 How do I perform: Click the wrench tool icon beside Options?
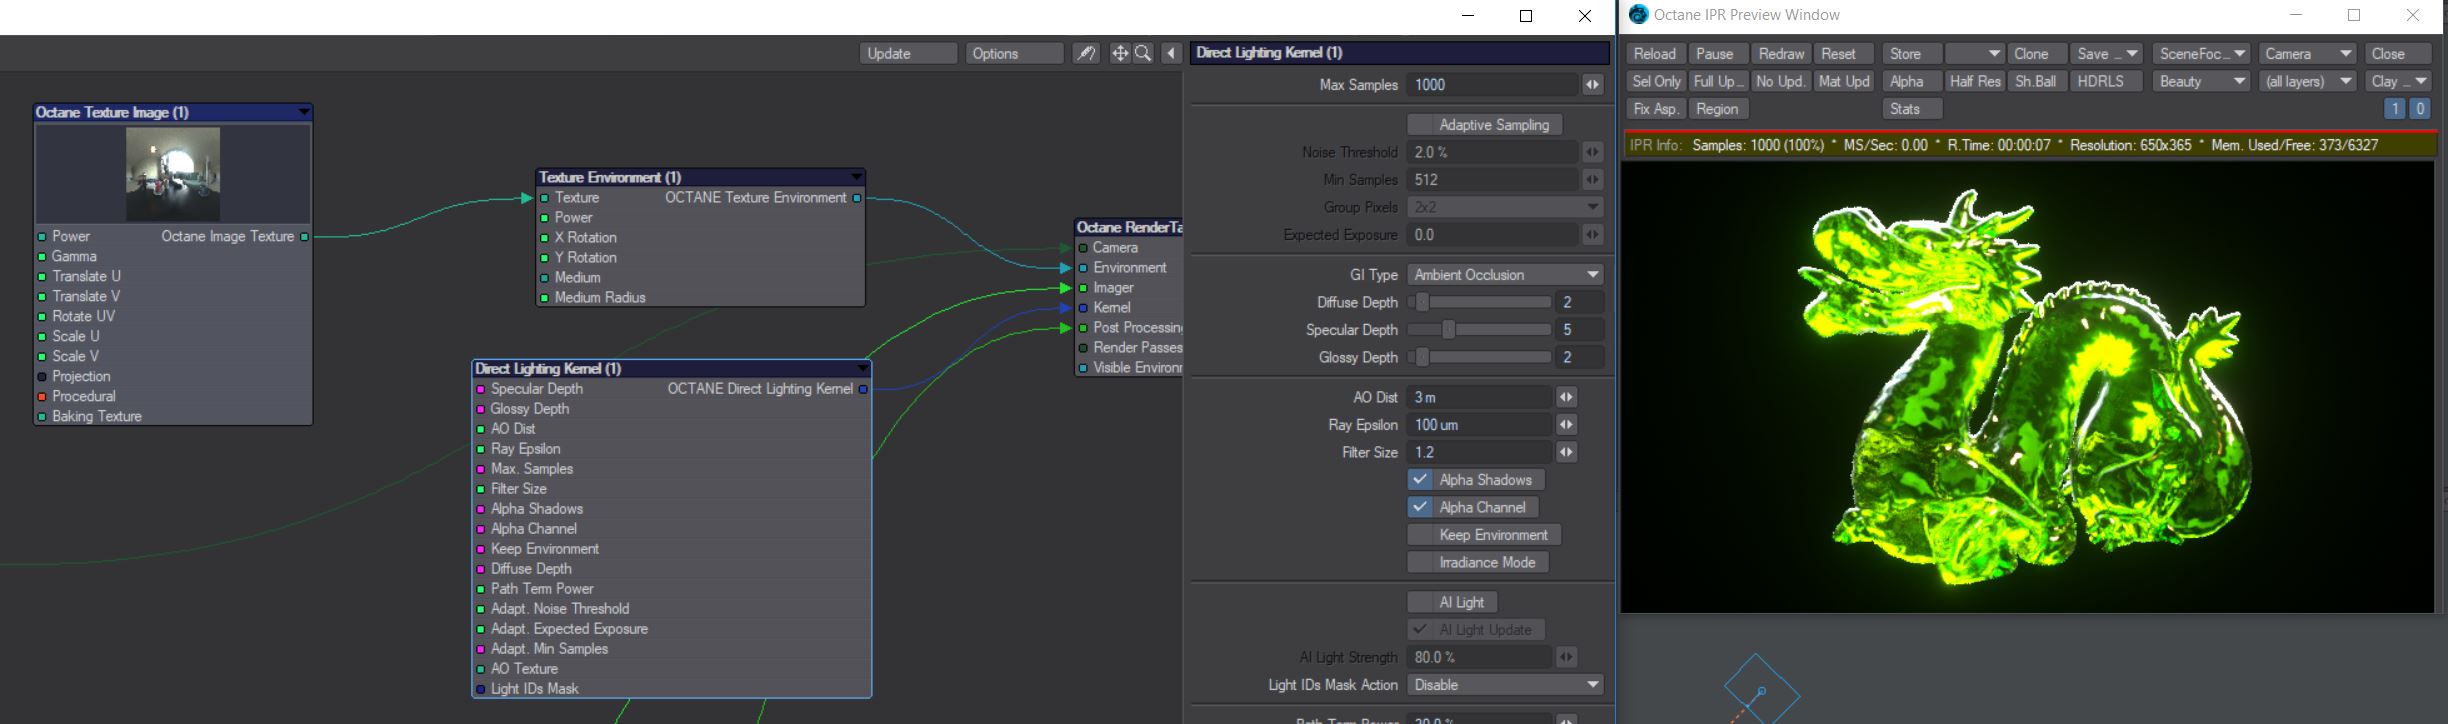[x=1085, y=53]
